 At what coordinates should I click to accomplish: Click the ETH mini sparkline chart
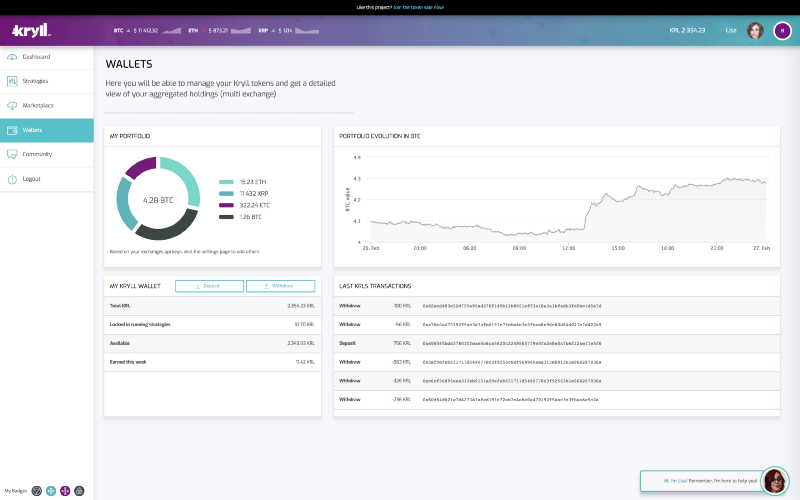[241, 31]
